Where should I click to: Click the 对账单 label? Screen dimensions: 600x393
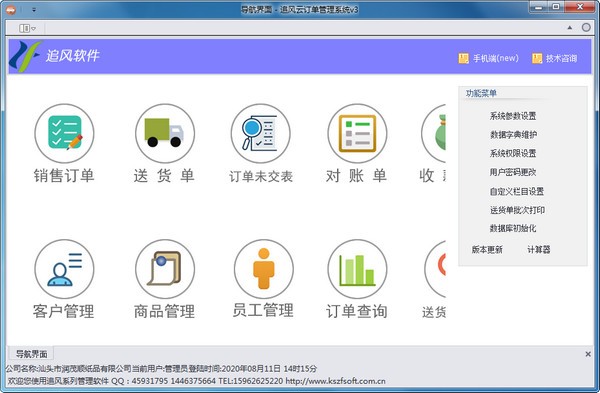356,176
